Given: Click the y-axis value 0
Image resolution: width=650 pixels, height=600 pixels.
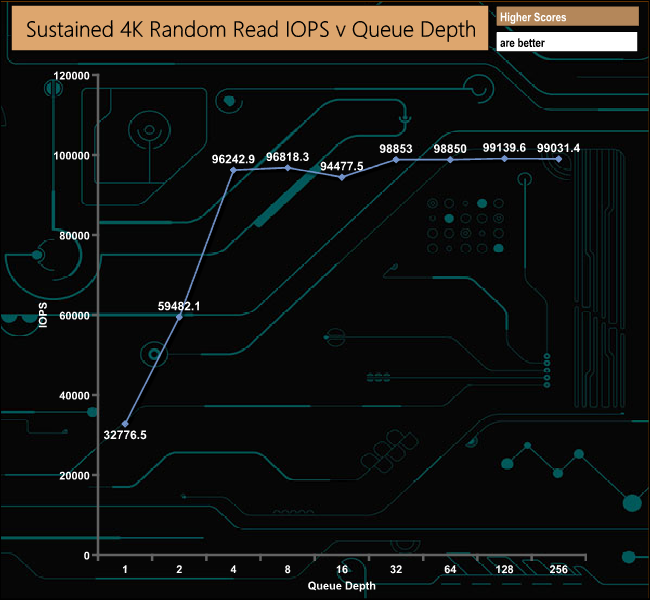Looking at the screenshot, I should coord(87,556).
